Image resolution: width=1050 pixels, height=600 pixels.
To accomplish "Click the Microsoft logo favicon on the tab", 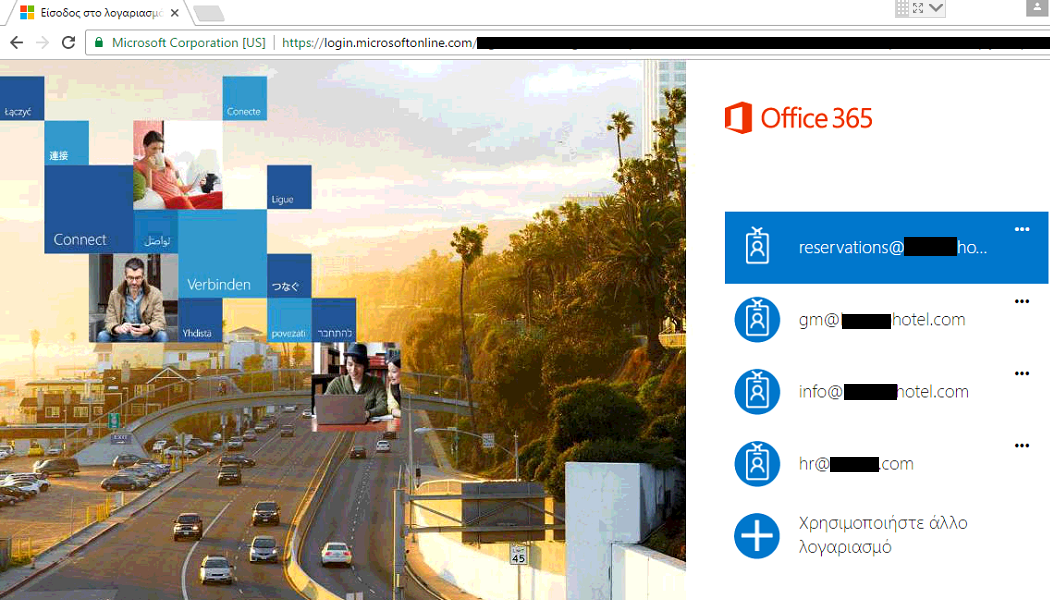I will point(27,12).
